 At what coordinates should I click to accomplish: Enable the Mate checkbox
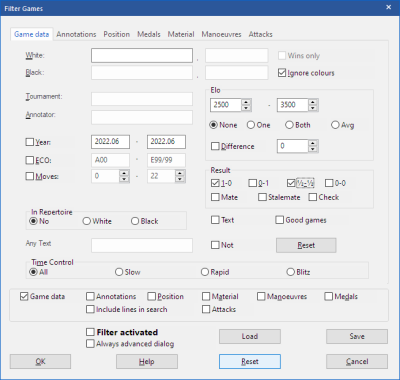tap(215, 197)
